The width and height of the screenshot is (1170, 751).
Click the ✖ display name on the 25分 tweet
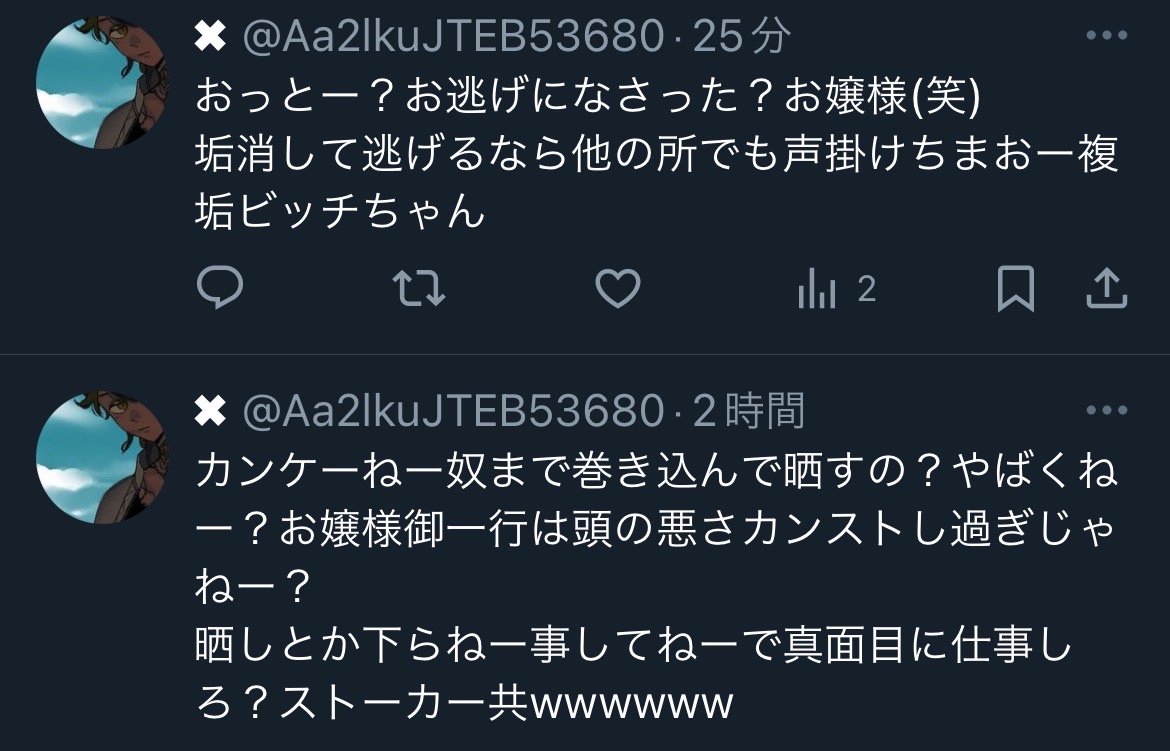pyautogui.click(x=210, y=36)
